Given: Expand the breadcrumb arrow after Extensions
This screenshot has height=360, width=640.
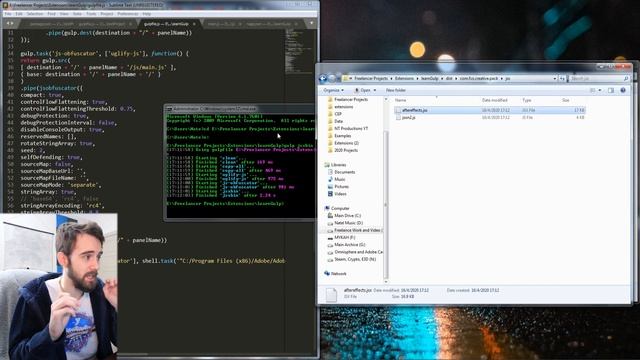Looking at the screenshot, I should click(418, 78).
